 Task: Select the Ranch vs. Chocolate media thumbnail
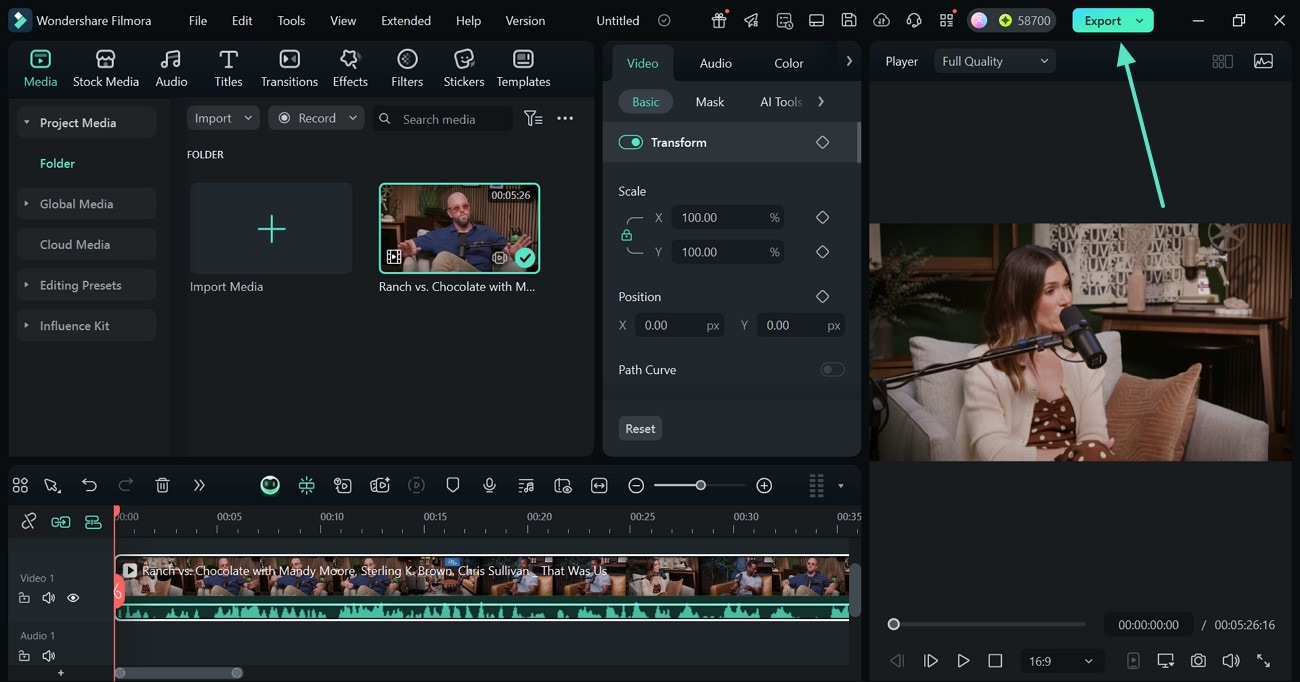(459, 228)
